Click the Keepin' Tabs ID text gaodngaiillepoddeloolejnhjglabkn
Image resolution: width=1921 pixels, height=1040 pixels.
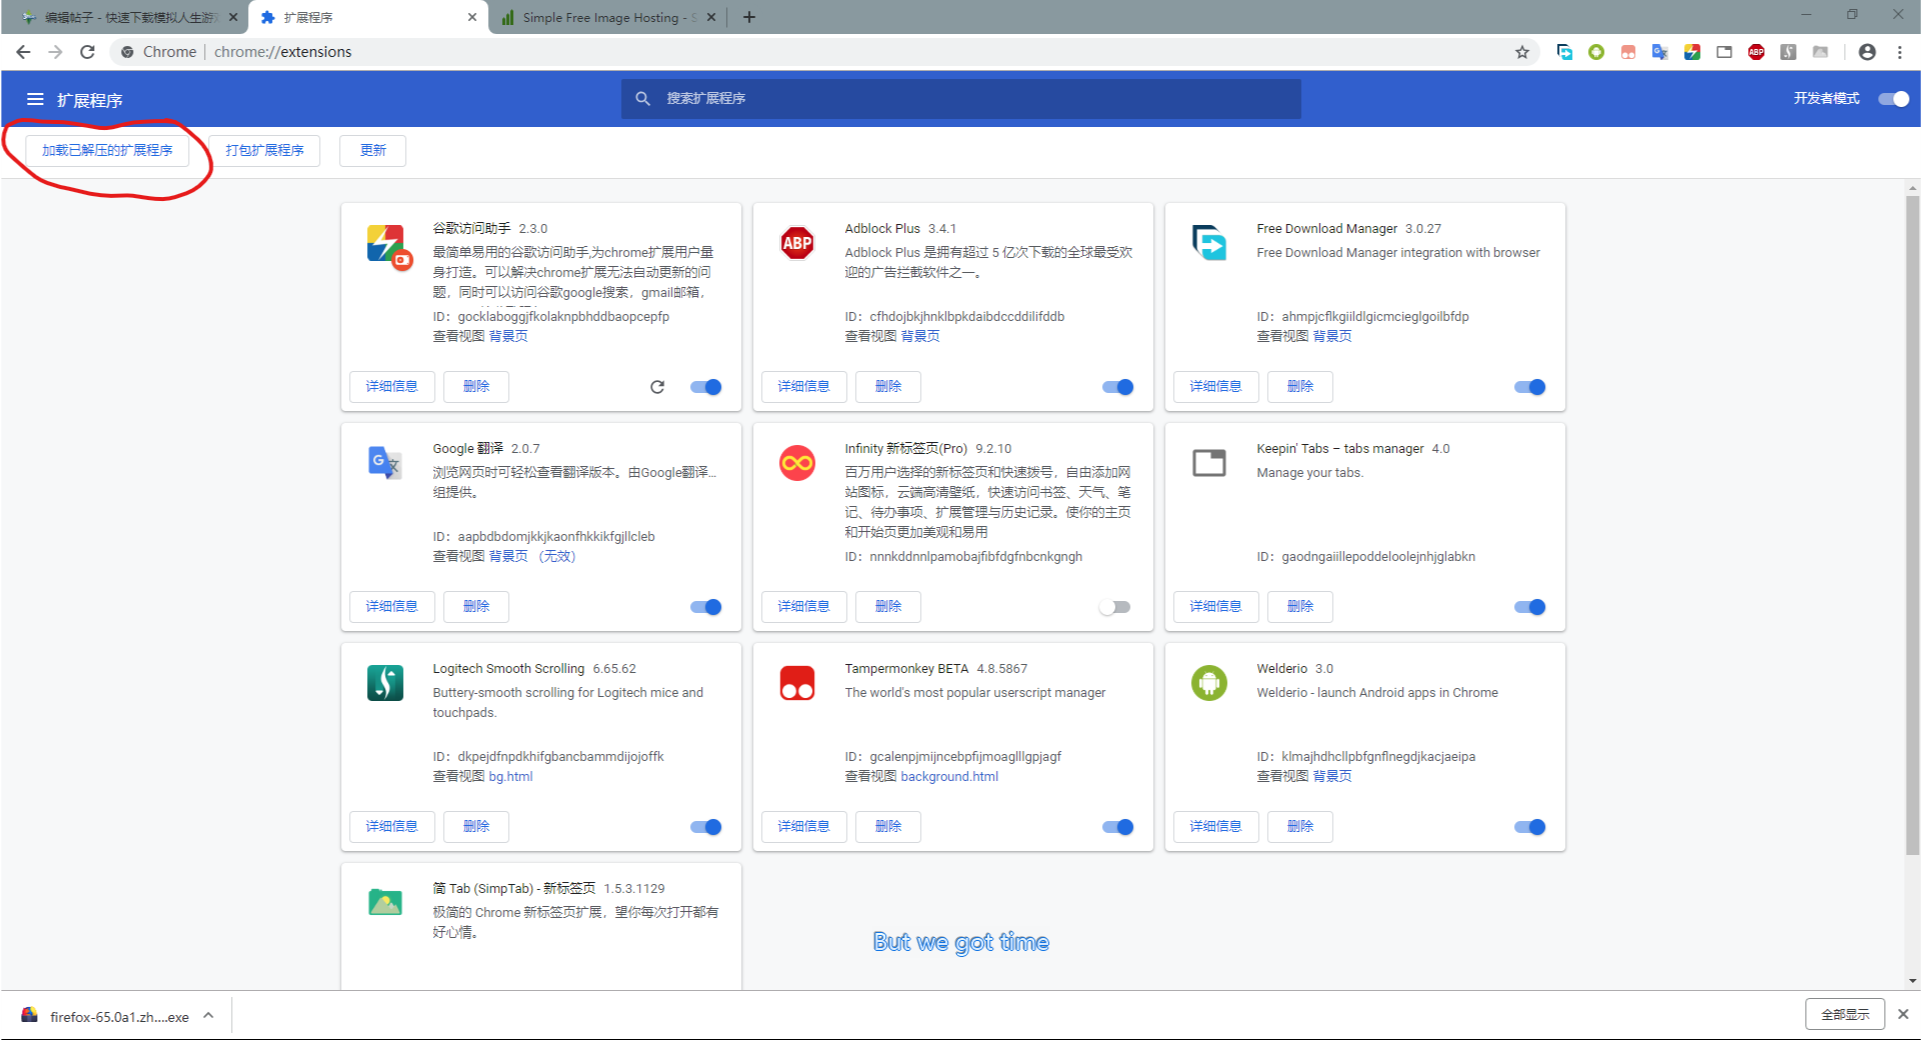click(x=1378, y=557)
